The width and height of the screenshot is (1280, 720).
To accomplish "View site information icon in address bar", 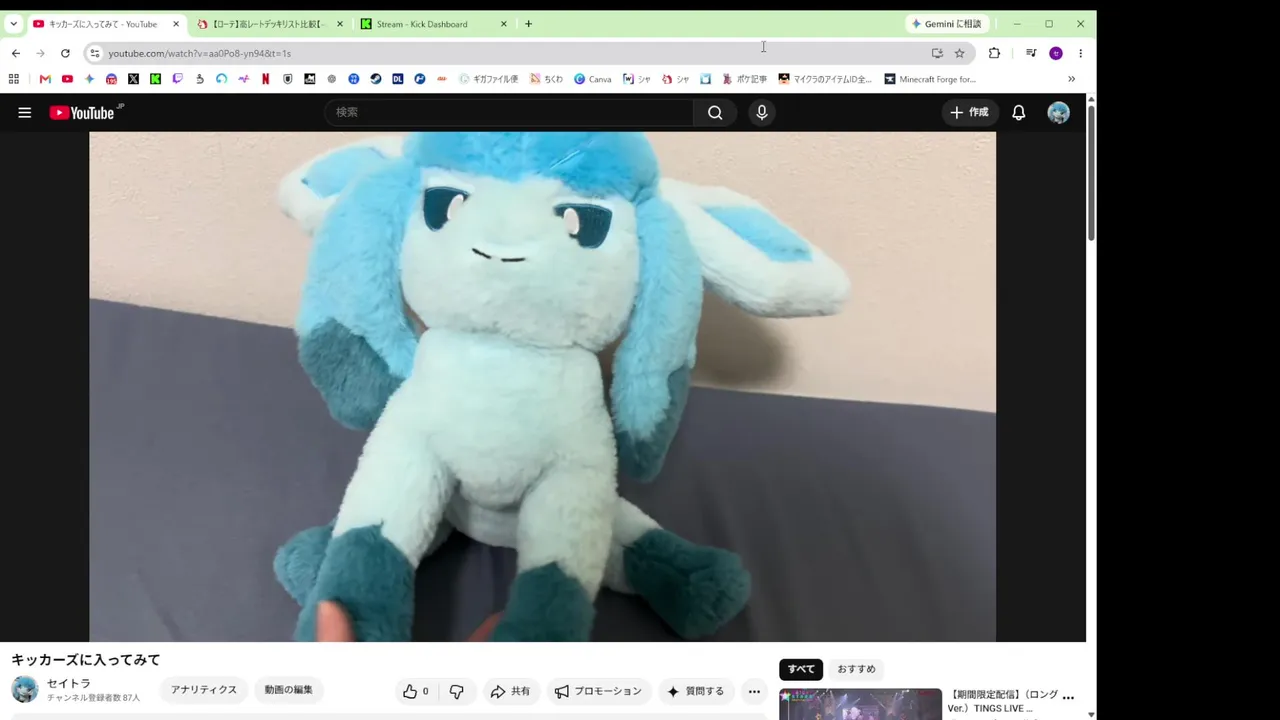I will click(94, 53).
